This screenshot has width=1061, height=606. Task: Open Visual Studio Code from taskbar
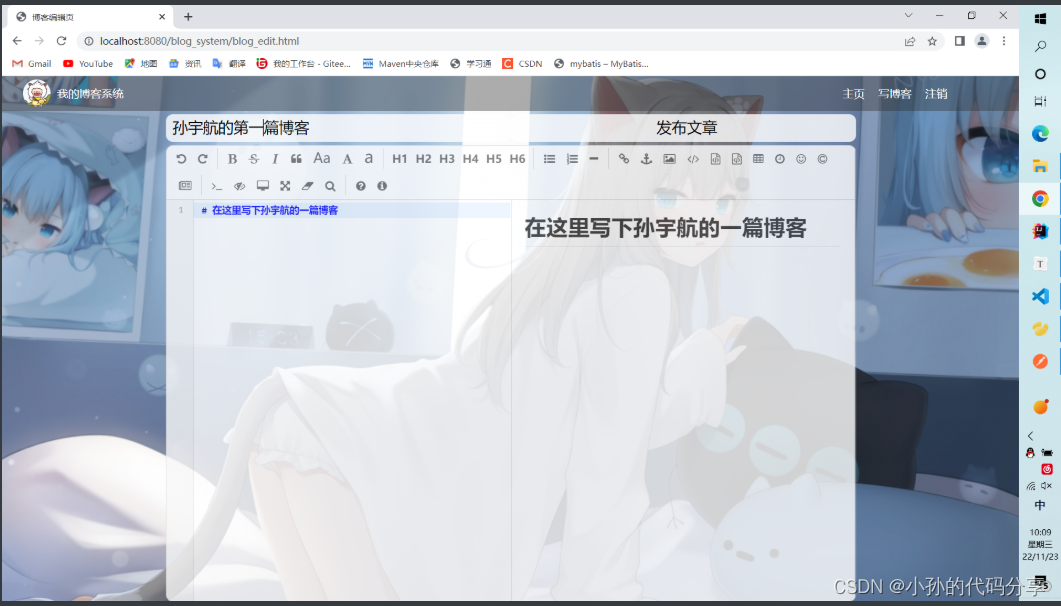(1041, 296)
